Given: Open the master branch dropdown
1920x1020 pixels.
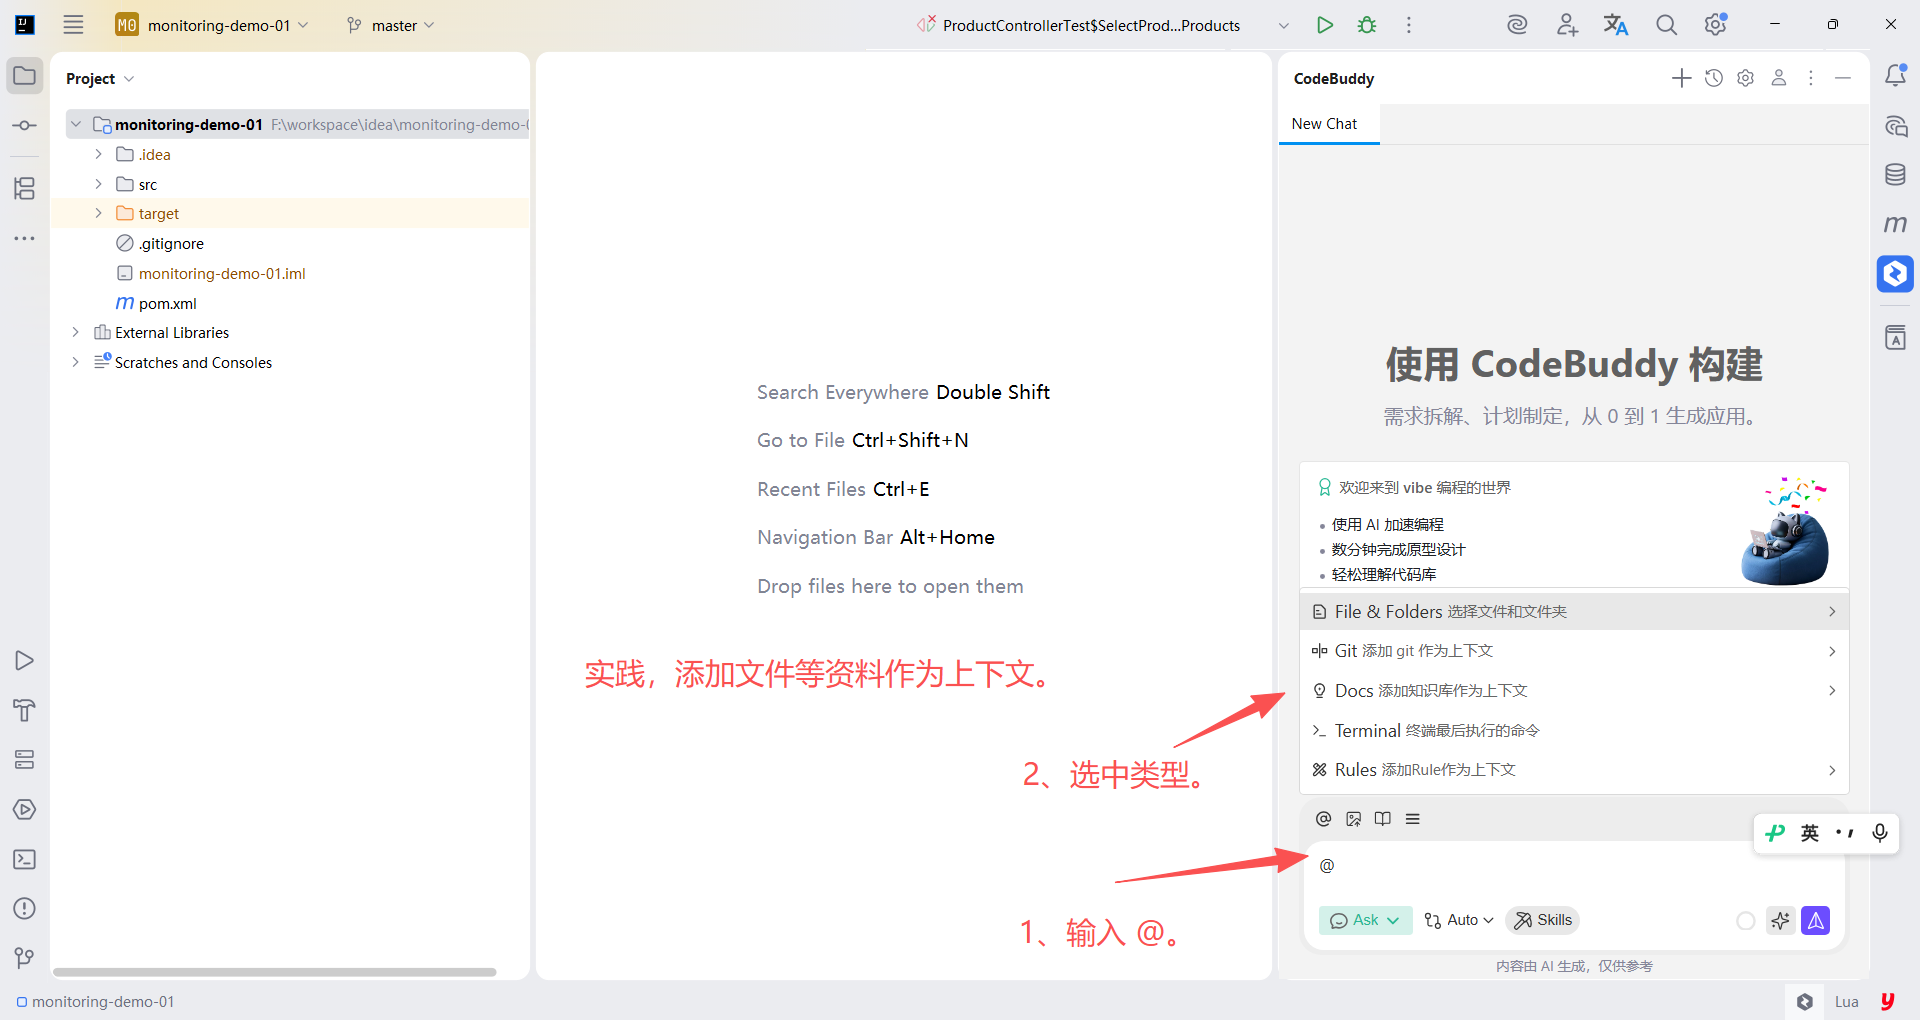Looking at the screenshot, I should [x=391, y=25].
